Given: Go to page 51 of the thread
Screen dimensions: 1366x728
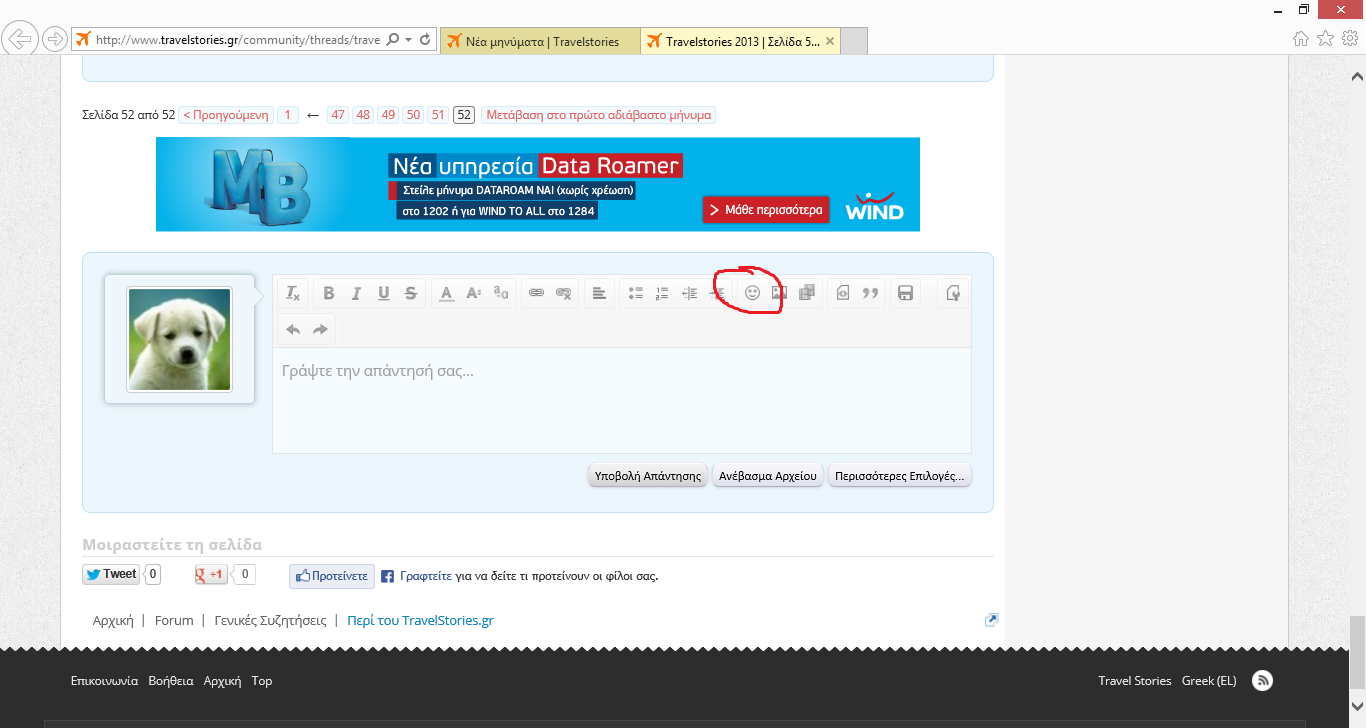Looking at the screenshot, I should click(438, 115).
